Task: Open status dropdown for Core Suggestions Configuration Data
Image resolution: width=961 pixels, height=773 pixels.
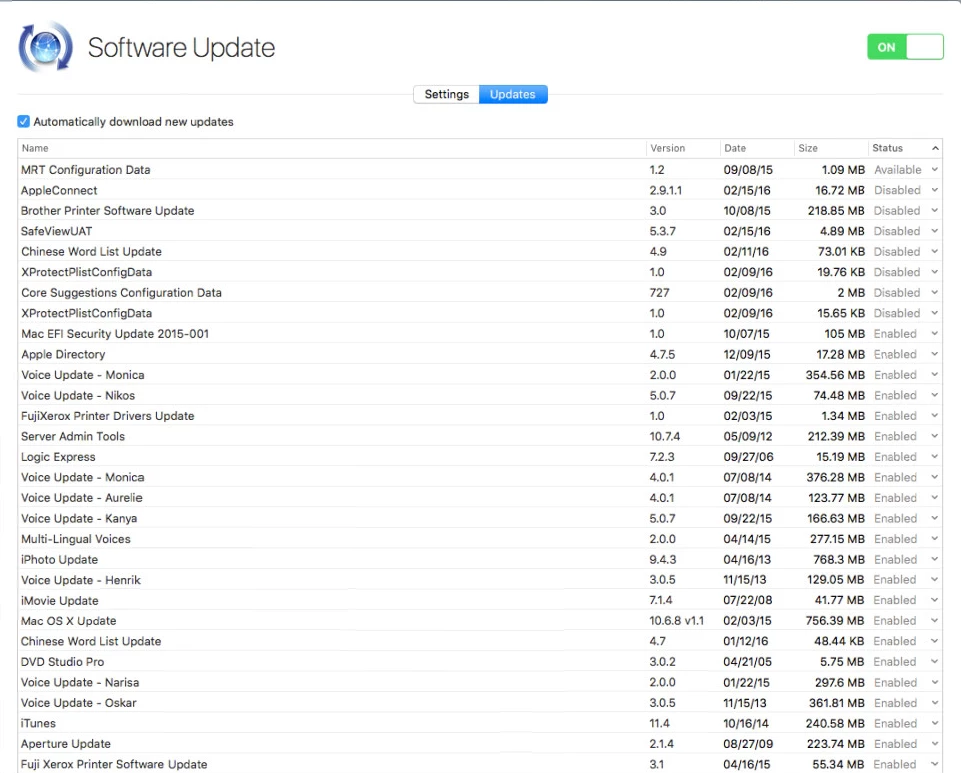Action: [935, 292]
